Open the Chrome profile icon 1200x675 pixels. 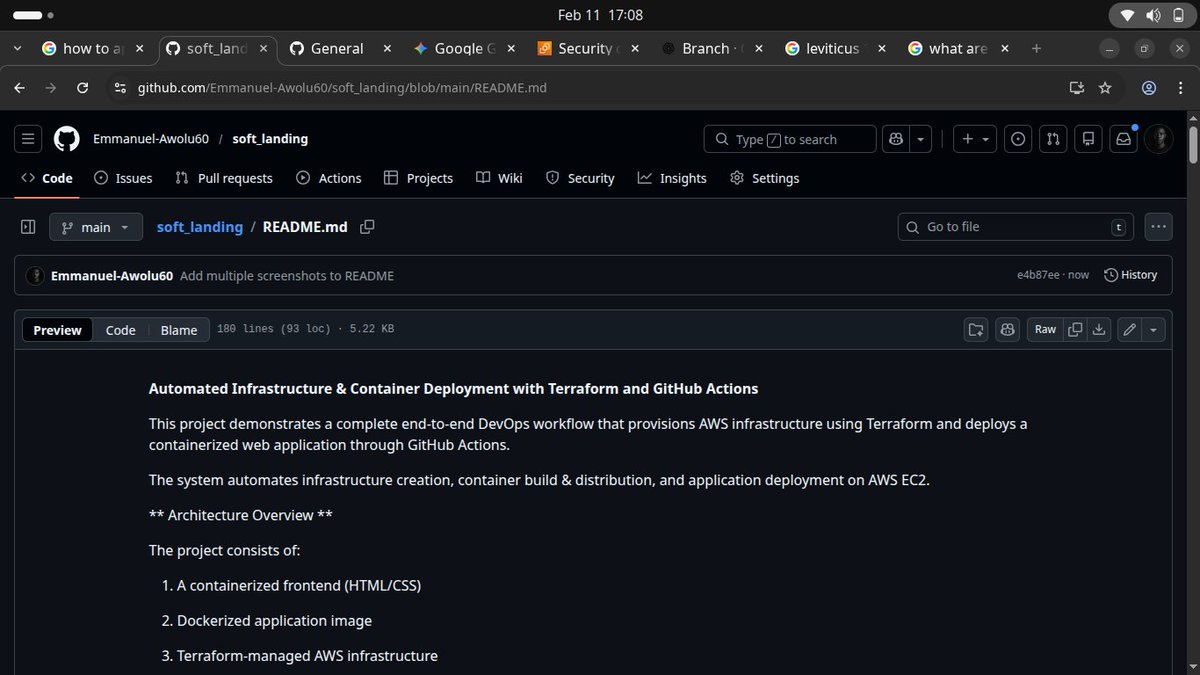click(x=1149, y=88)
